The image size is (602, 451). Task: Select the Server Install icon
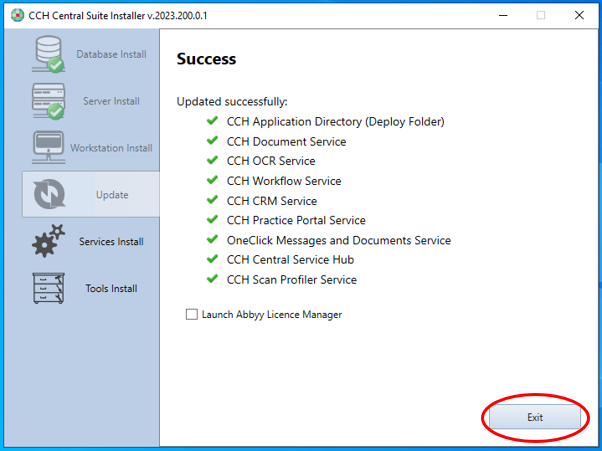coord(48,101)
